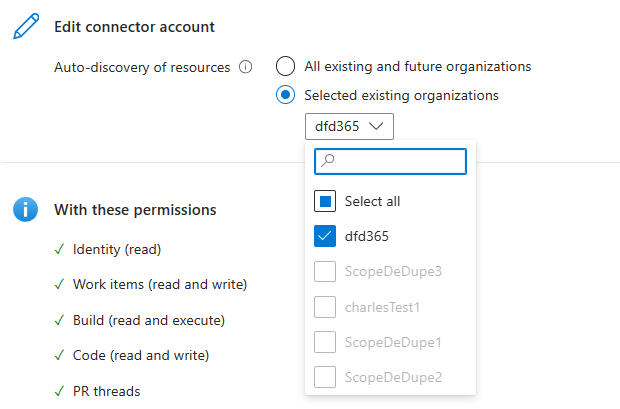
Task: Toggle the Select all checkbox
Action: point(325,201)
